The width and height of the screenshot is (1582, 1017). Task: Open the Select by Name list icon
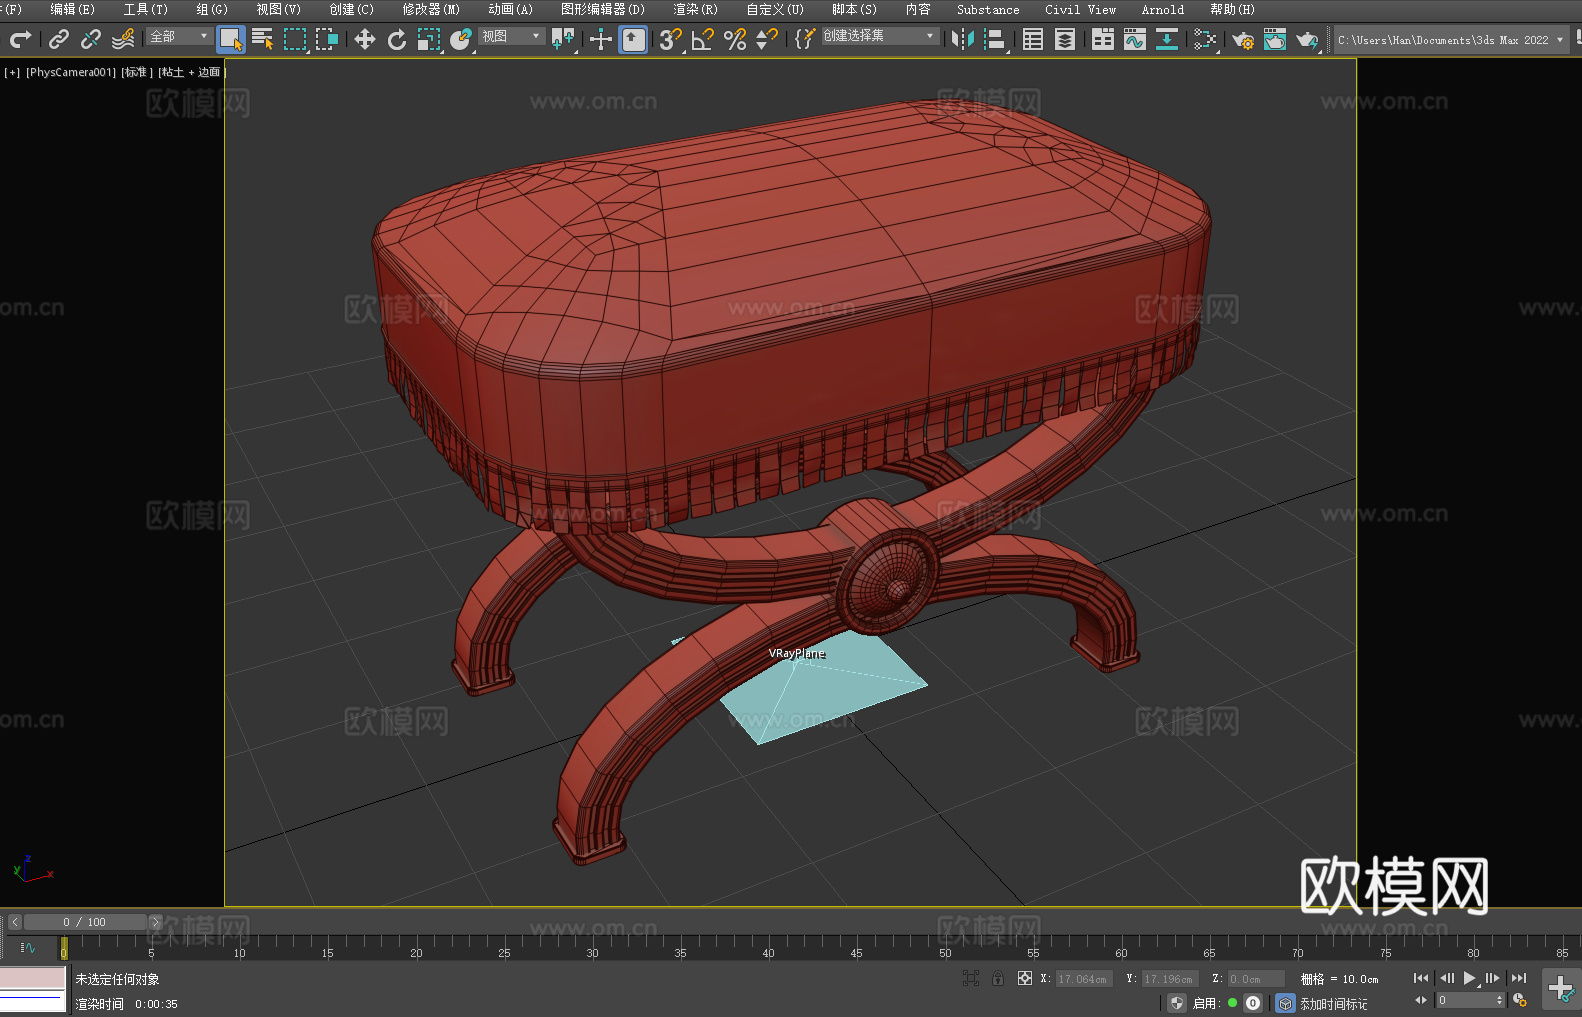263,39
